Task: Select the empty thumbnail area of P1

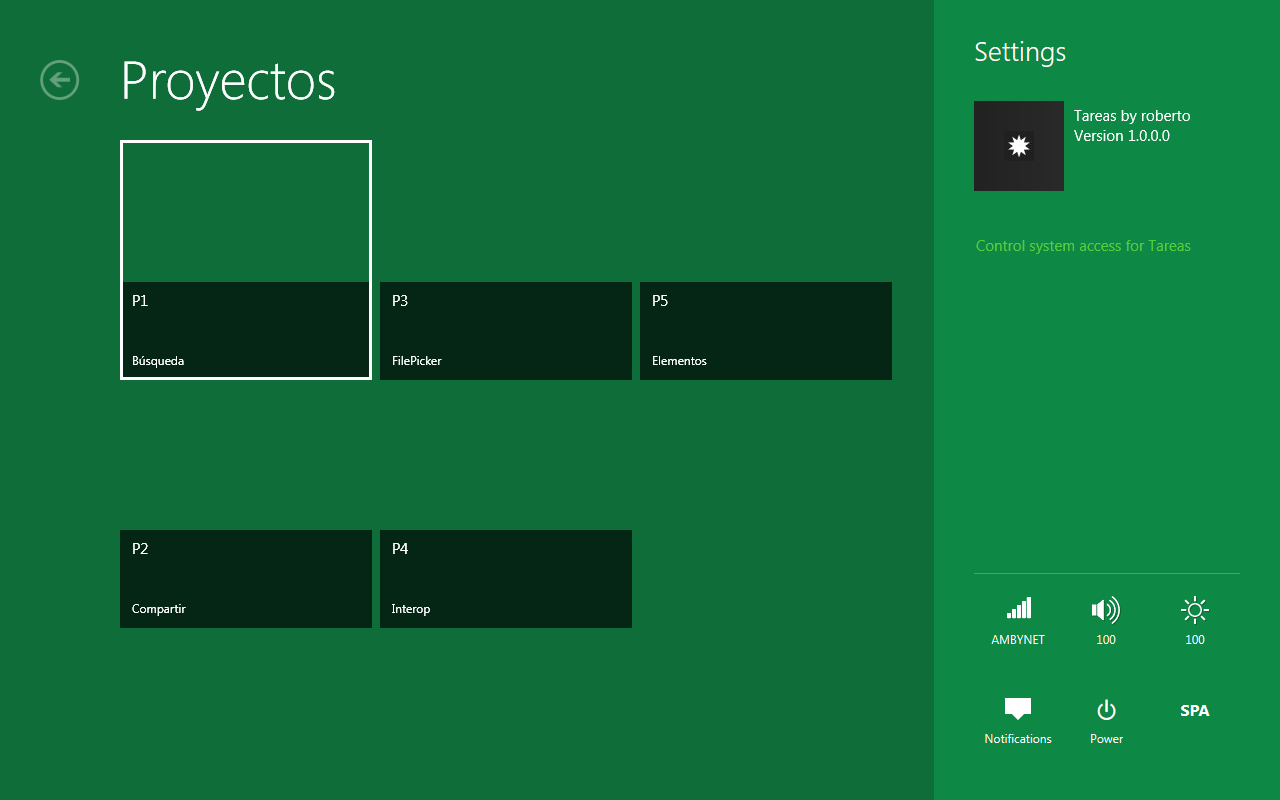Action: pos(246,212)
